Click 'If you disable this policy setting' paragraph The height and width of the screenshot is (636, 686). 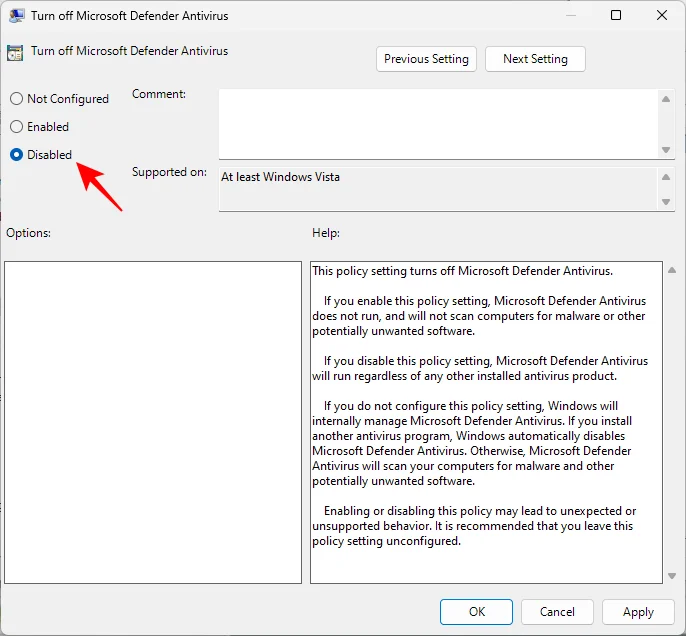tap(480, 368)
